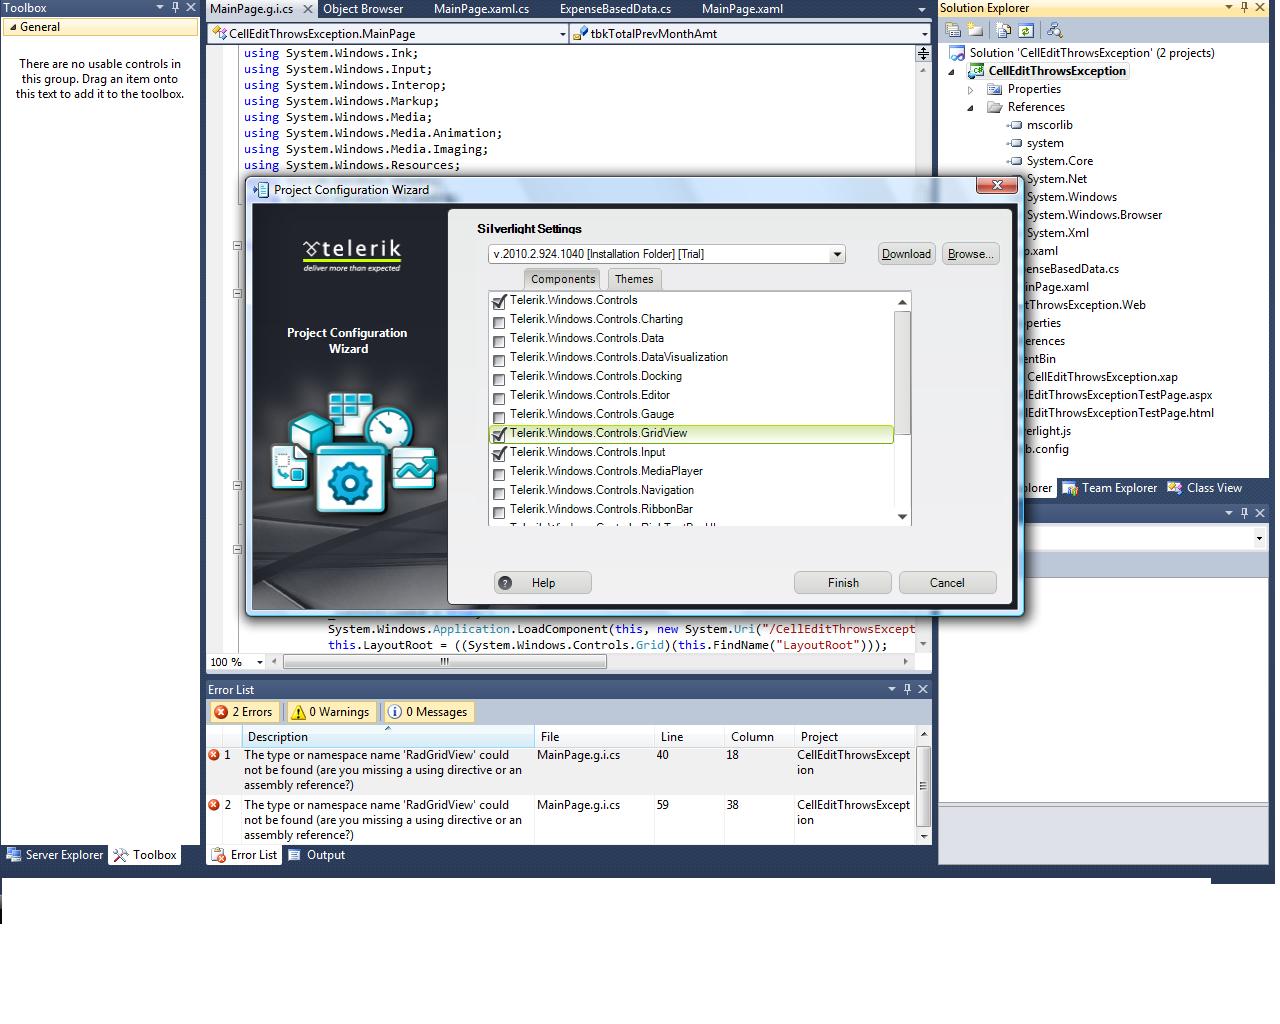This screenshot has height=1024, width=1280.
Task: Toggle Show All Files in Solution Explorer
Action: coord(1004,31)
